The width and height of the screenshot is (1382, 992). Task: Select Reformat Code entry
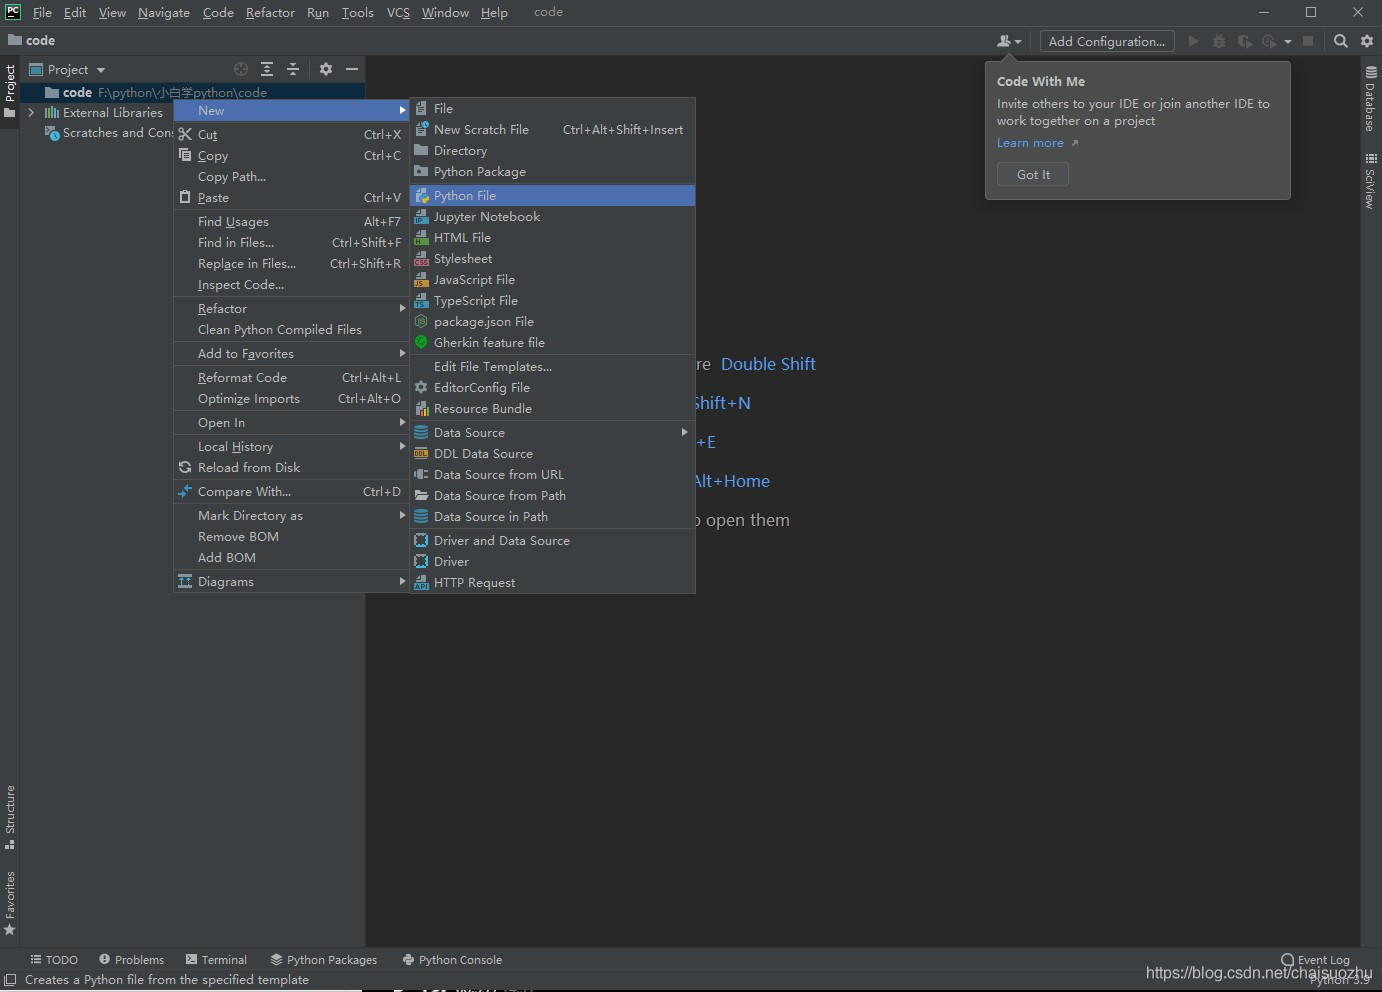(291, 378)
